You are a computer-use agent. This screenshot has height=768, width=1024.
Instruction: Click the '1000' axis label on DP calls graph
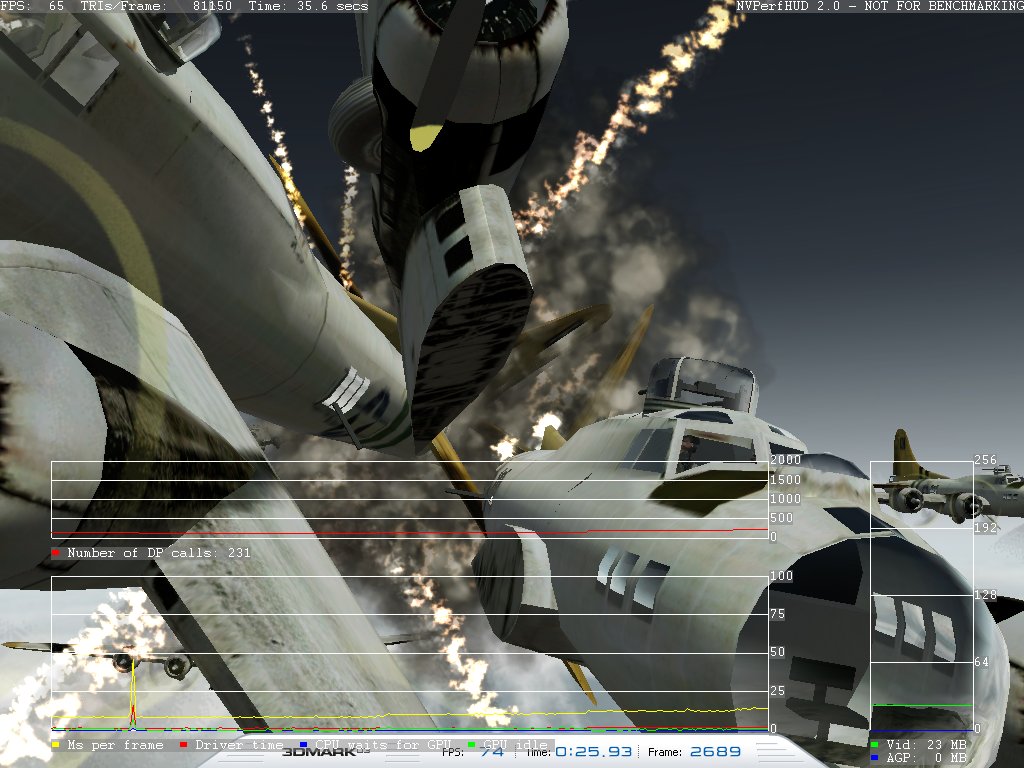point(786,498)
